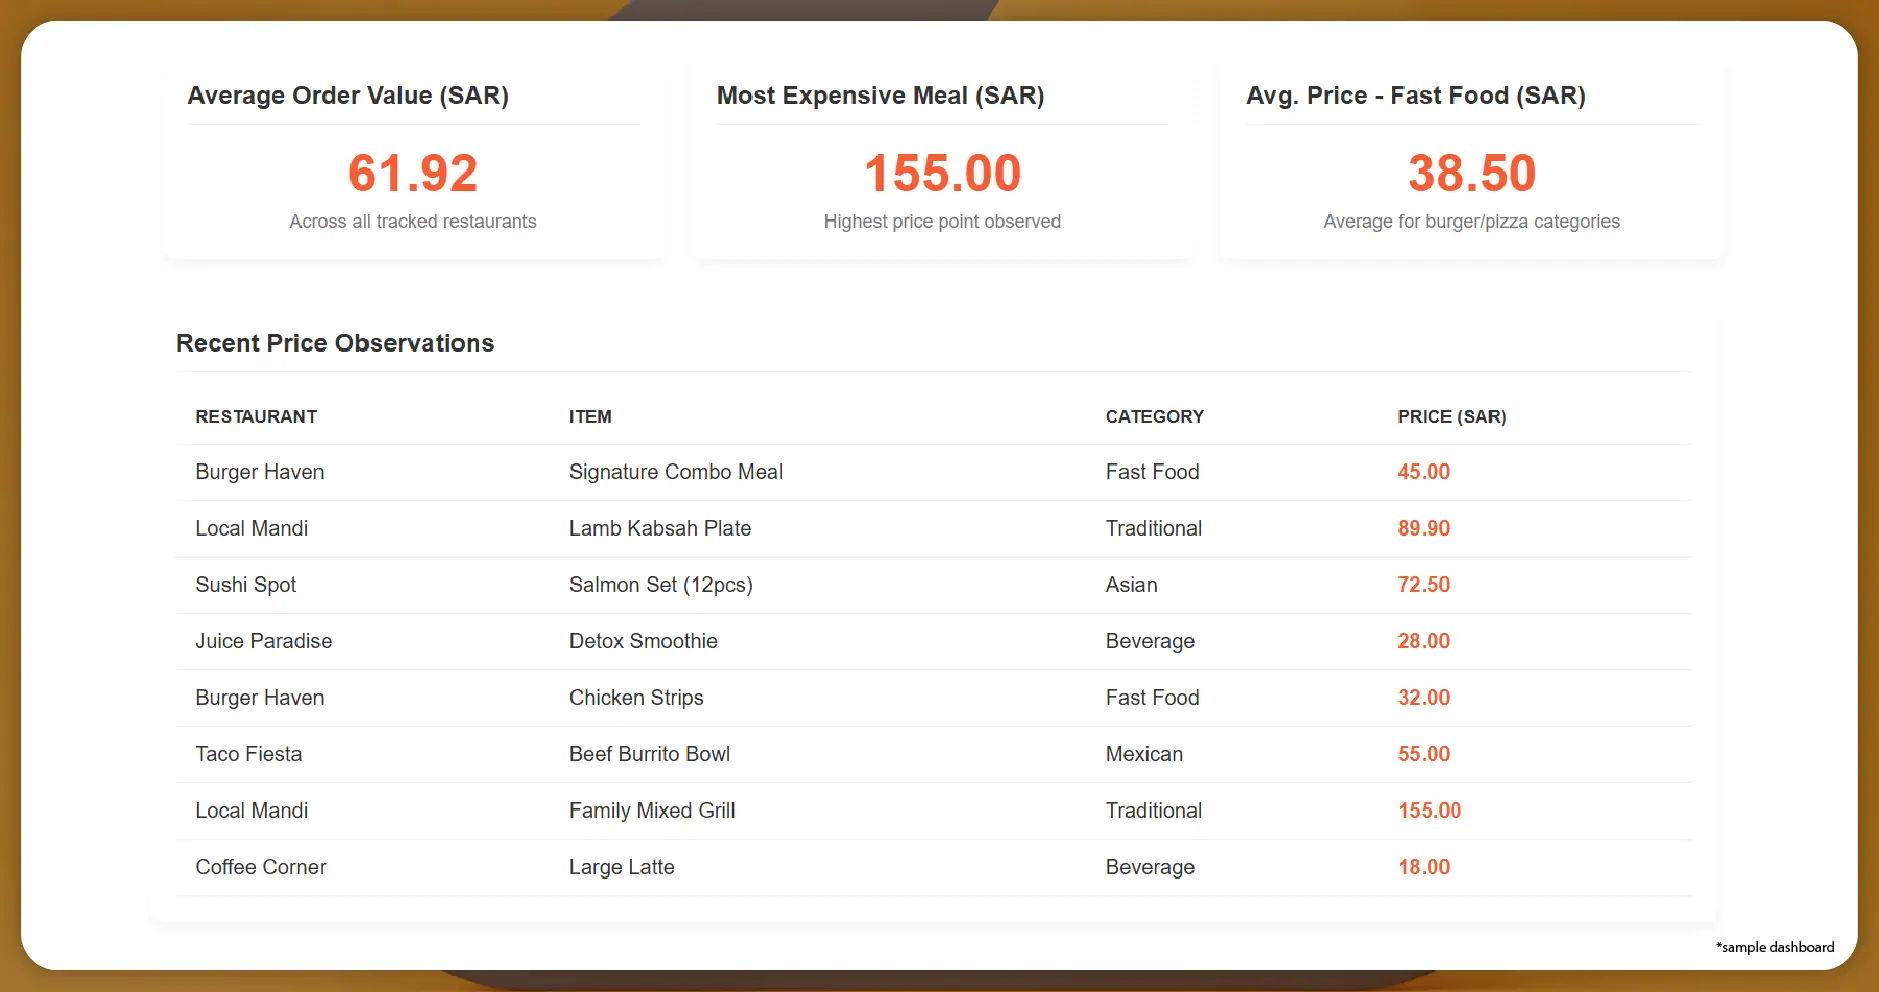Screen dimensions: 1879x992
Task: Sort by the RESTAURANT column header
Action: [x=256, y=416]
